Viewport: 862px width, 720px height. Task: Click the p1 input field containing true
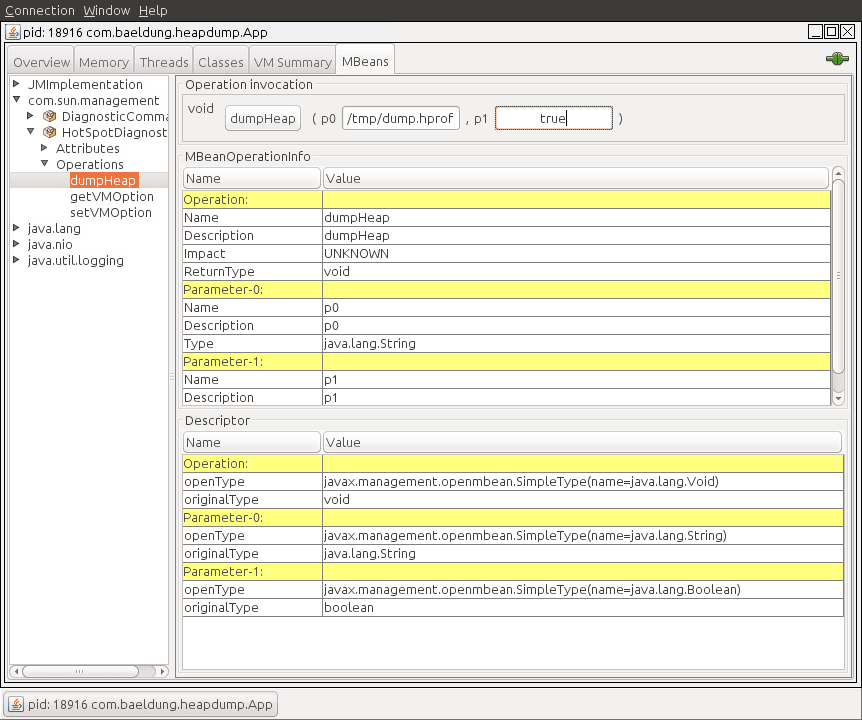[556, 117]
